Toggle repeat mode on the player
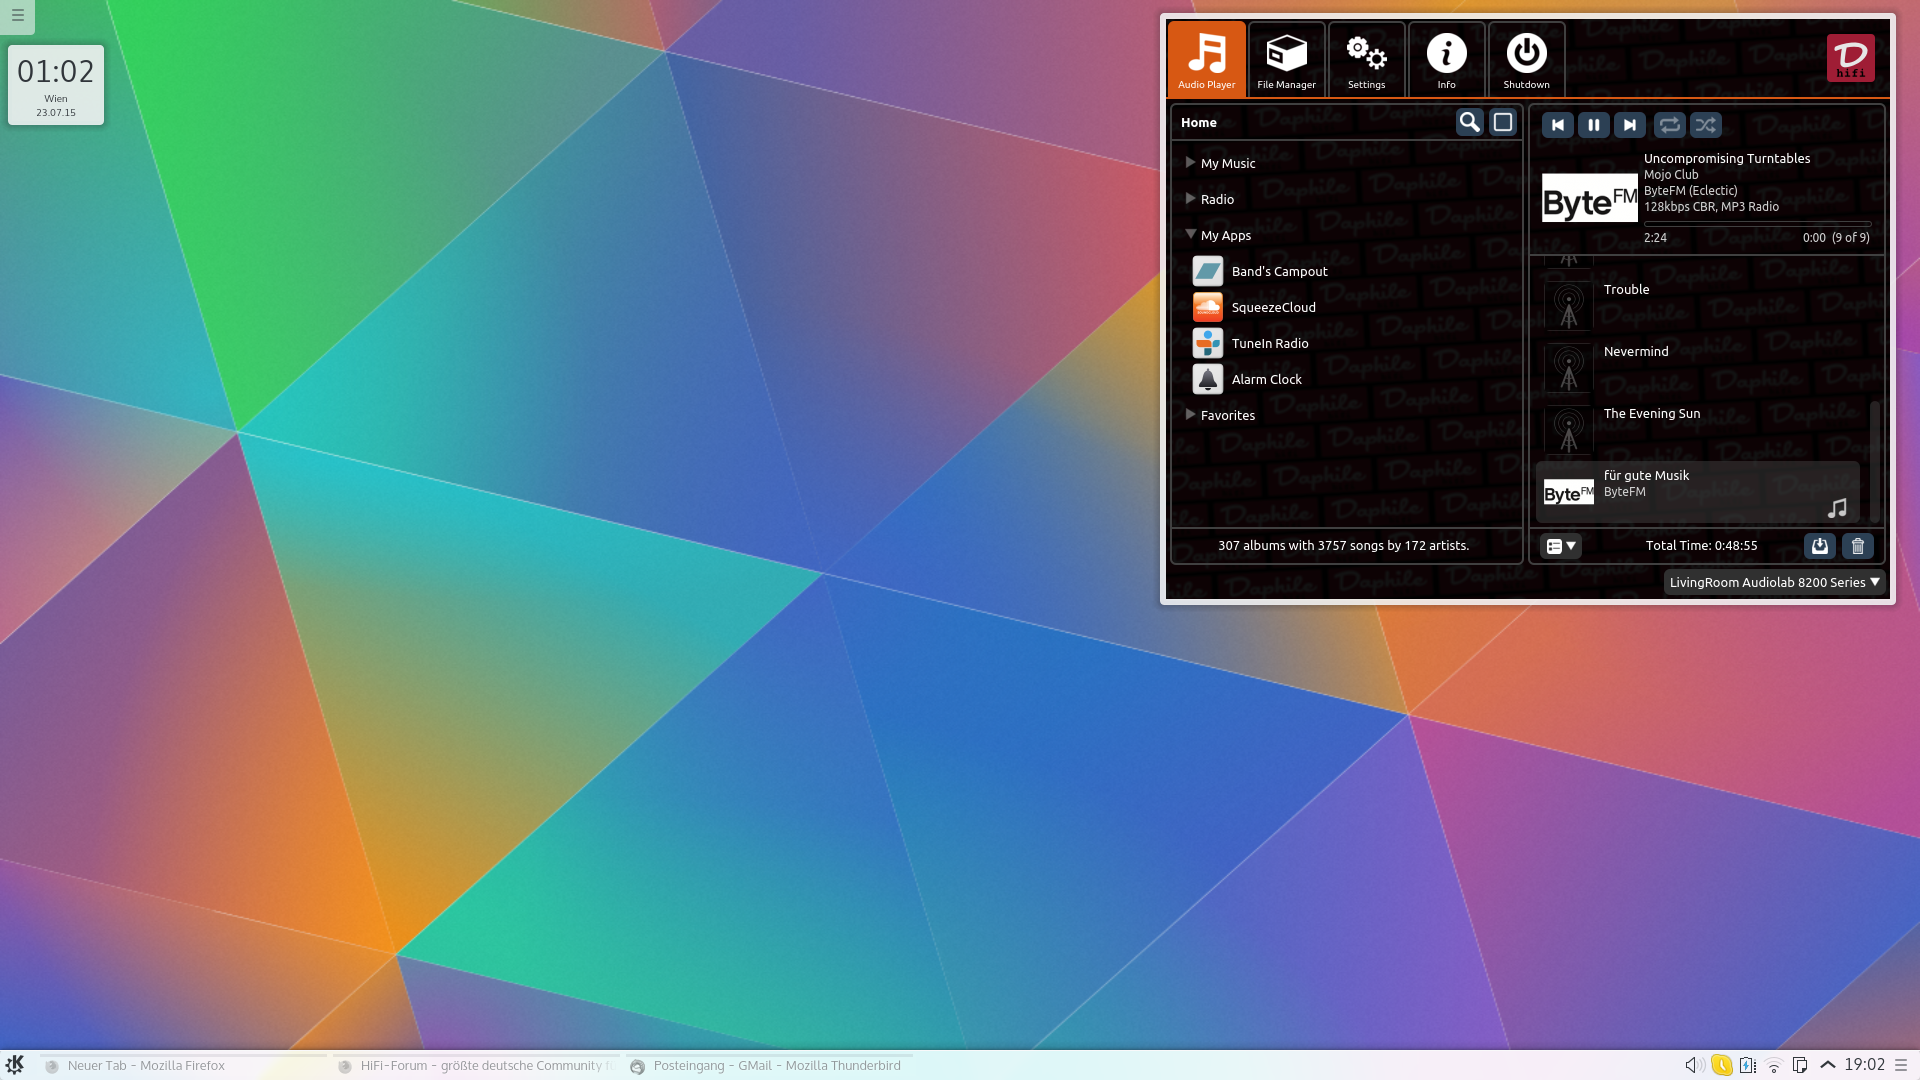Viewport: 1920px width, 1080px height. (1669, 125)
